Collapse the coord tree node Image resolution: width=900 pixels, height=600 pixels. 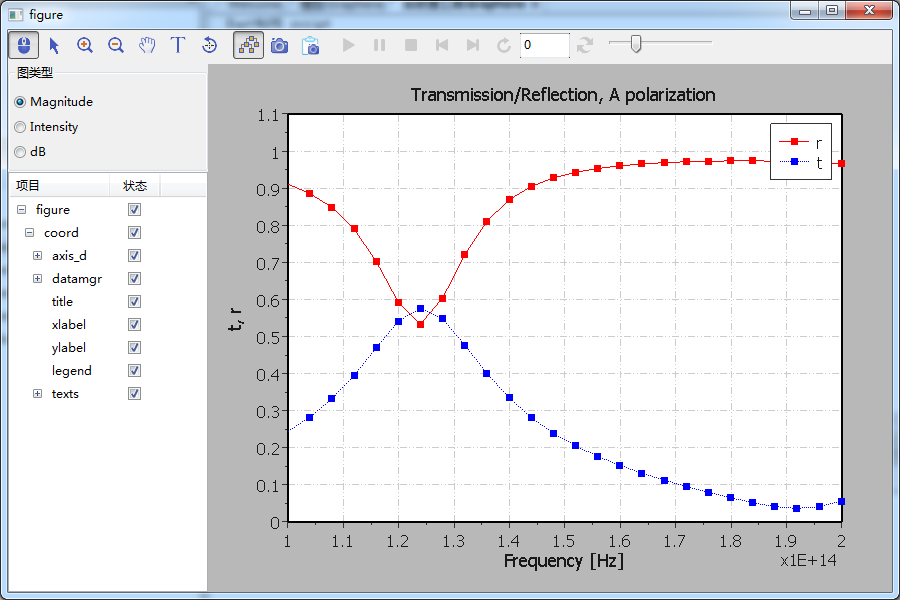tap(30, 233)
